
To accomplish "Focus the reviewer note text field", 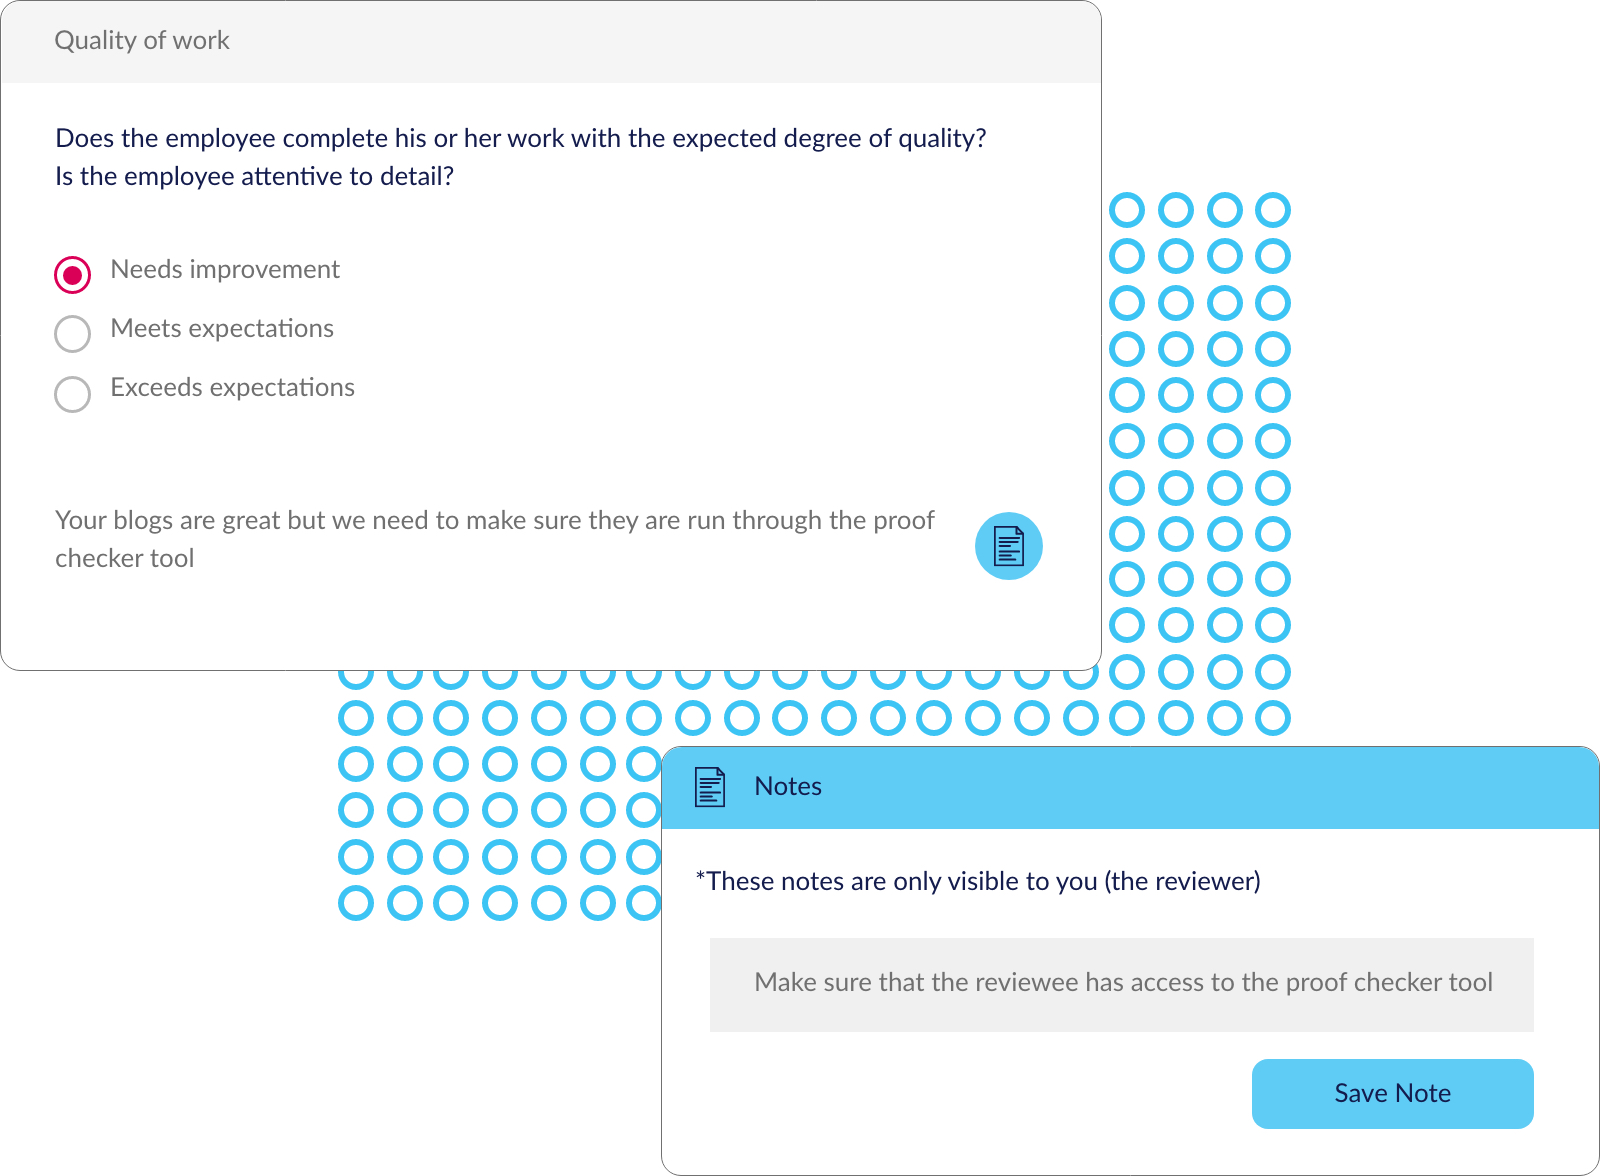I will (1121, 984).
